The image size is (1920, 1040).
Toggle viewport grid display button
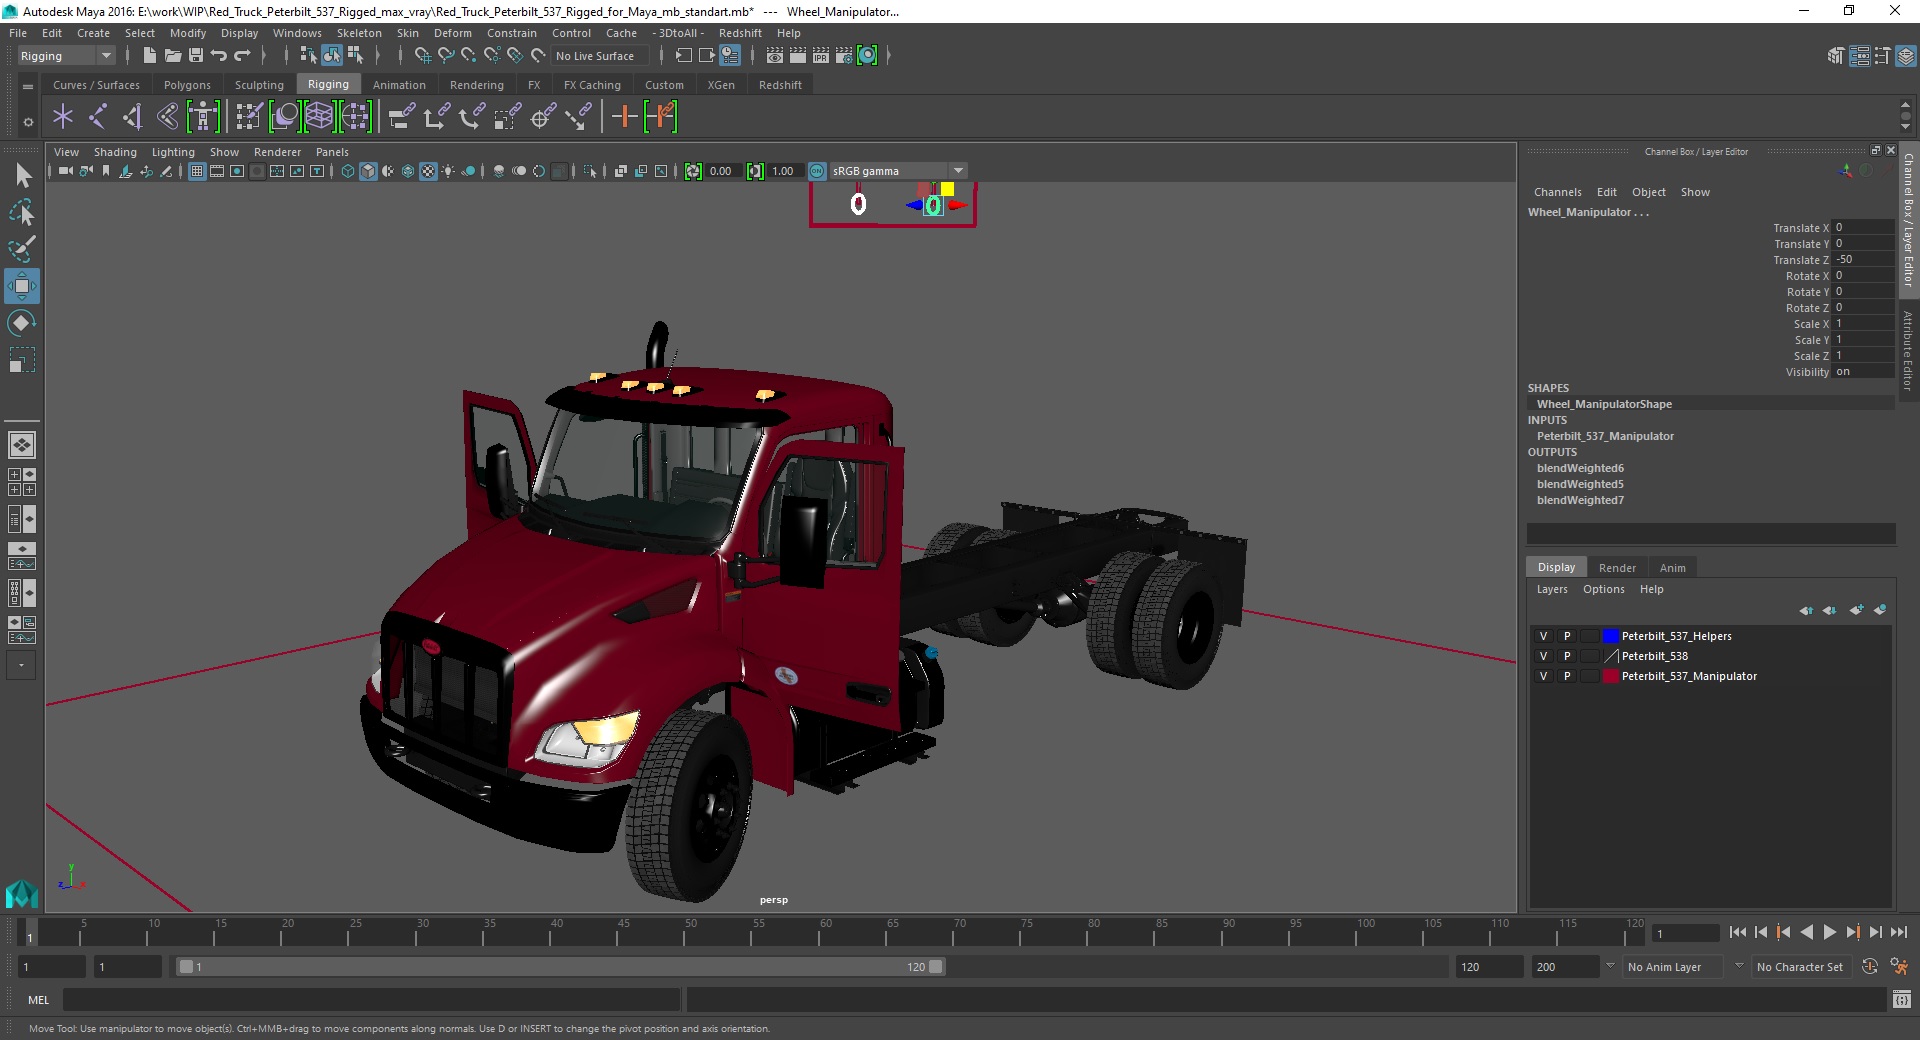pyautogui.click(x=197, y=171)
